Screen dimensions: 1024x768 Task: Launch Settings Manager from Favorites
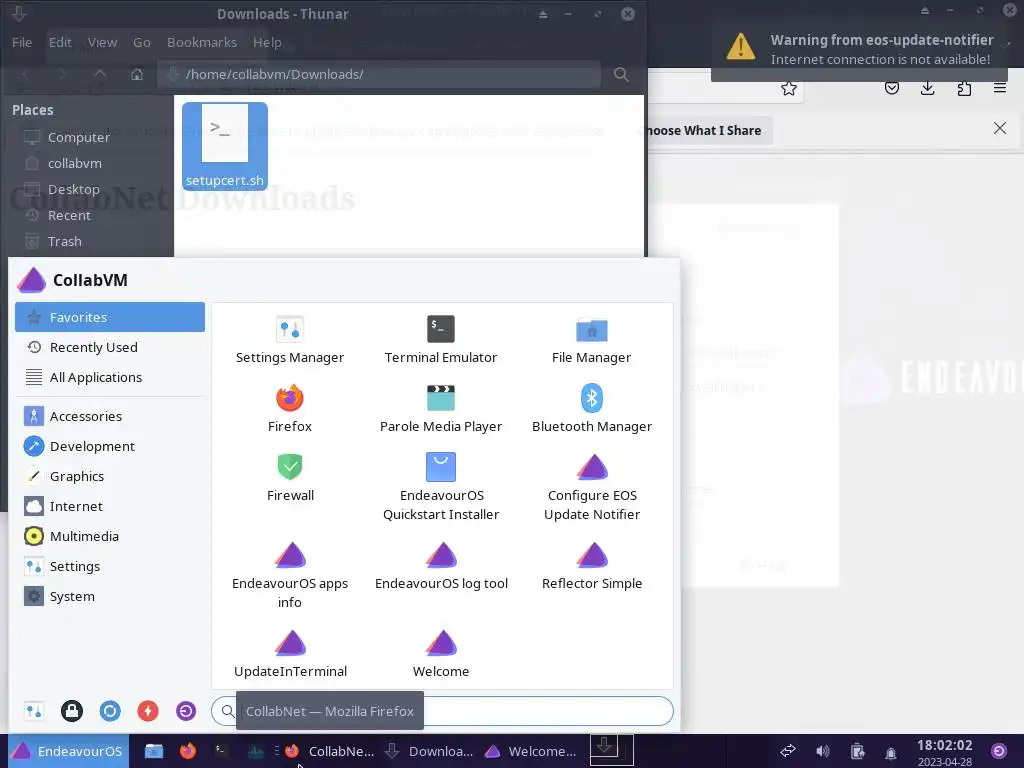click(289, 340)
